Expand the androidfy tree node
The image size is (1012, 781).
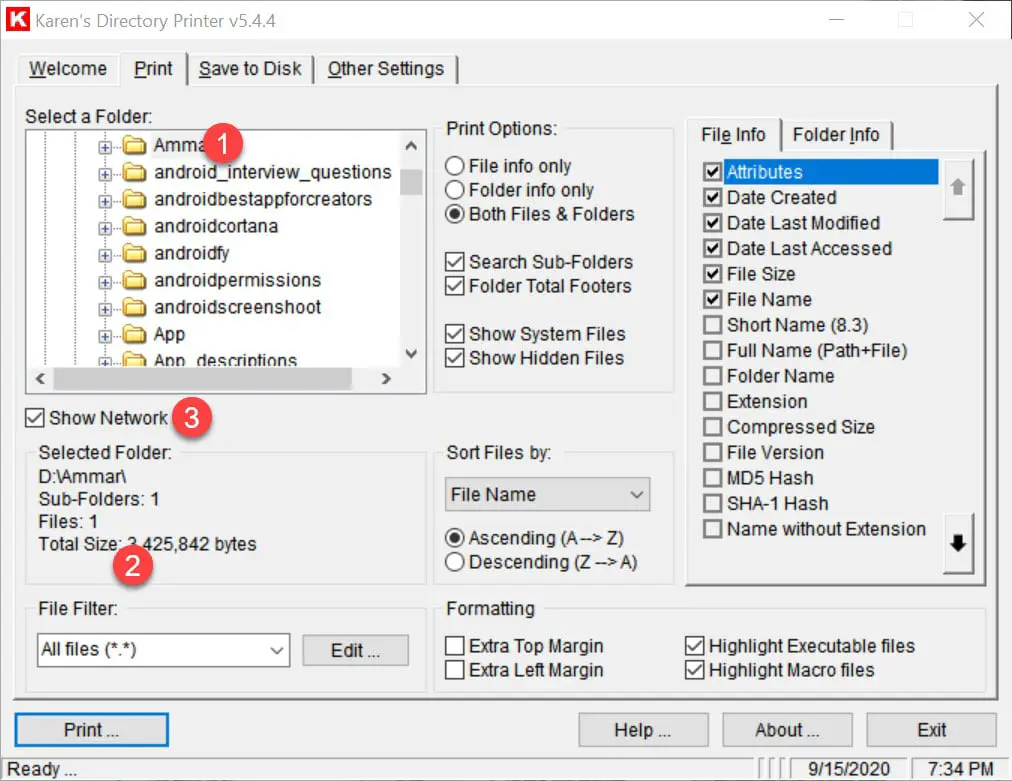point(105,256)
